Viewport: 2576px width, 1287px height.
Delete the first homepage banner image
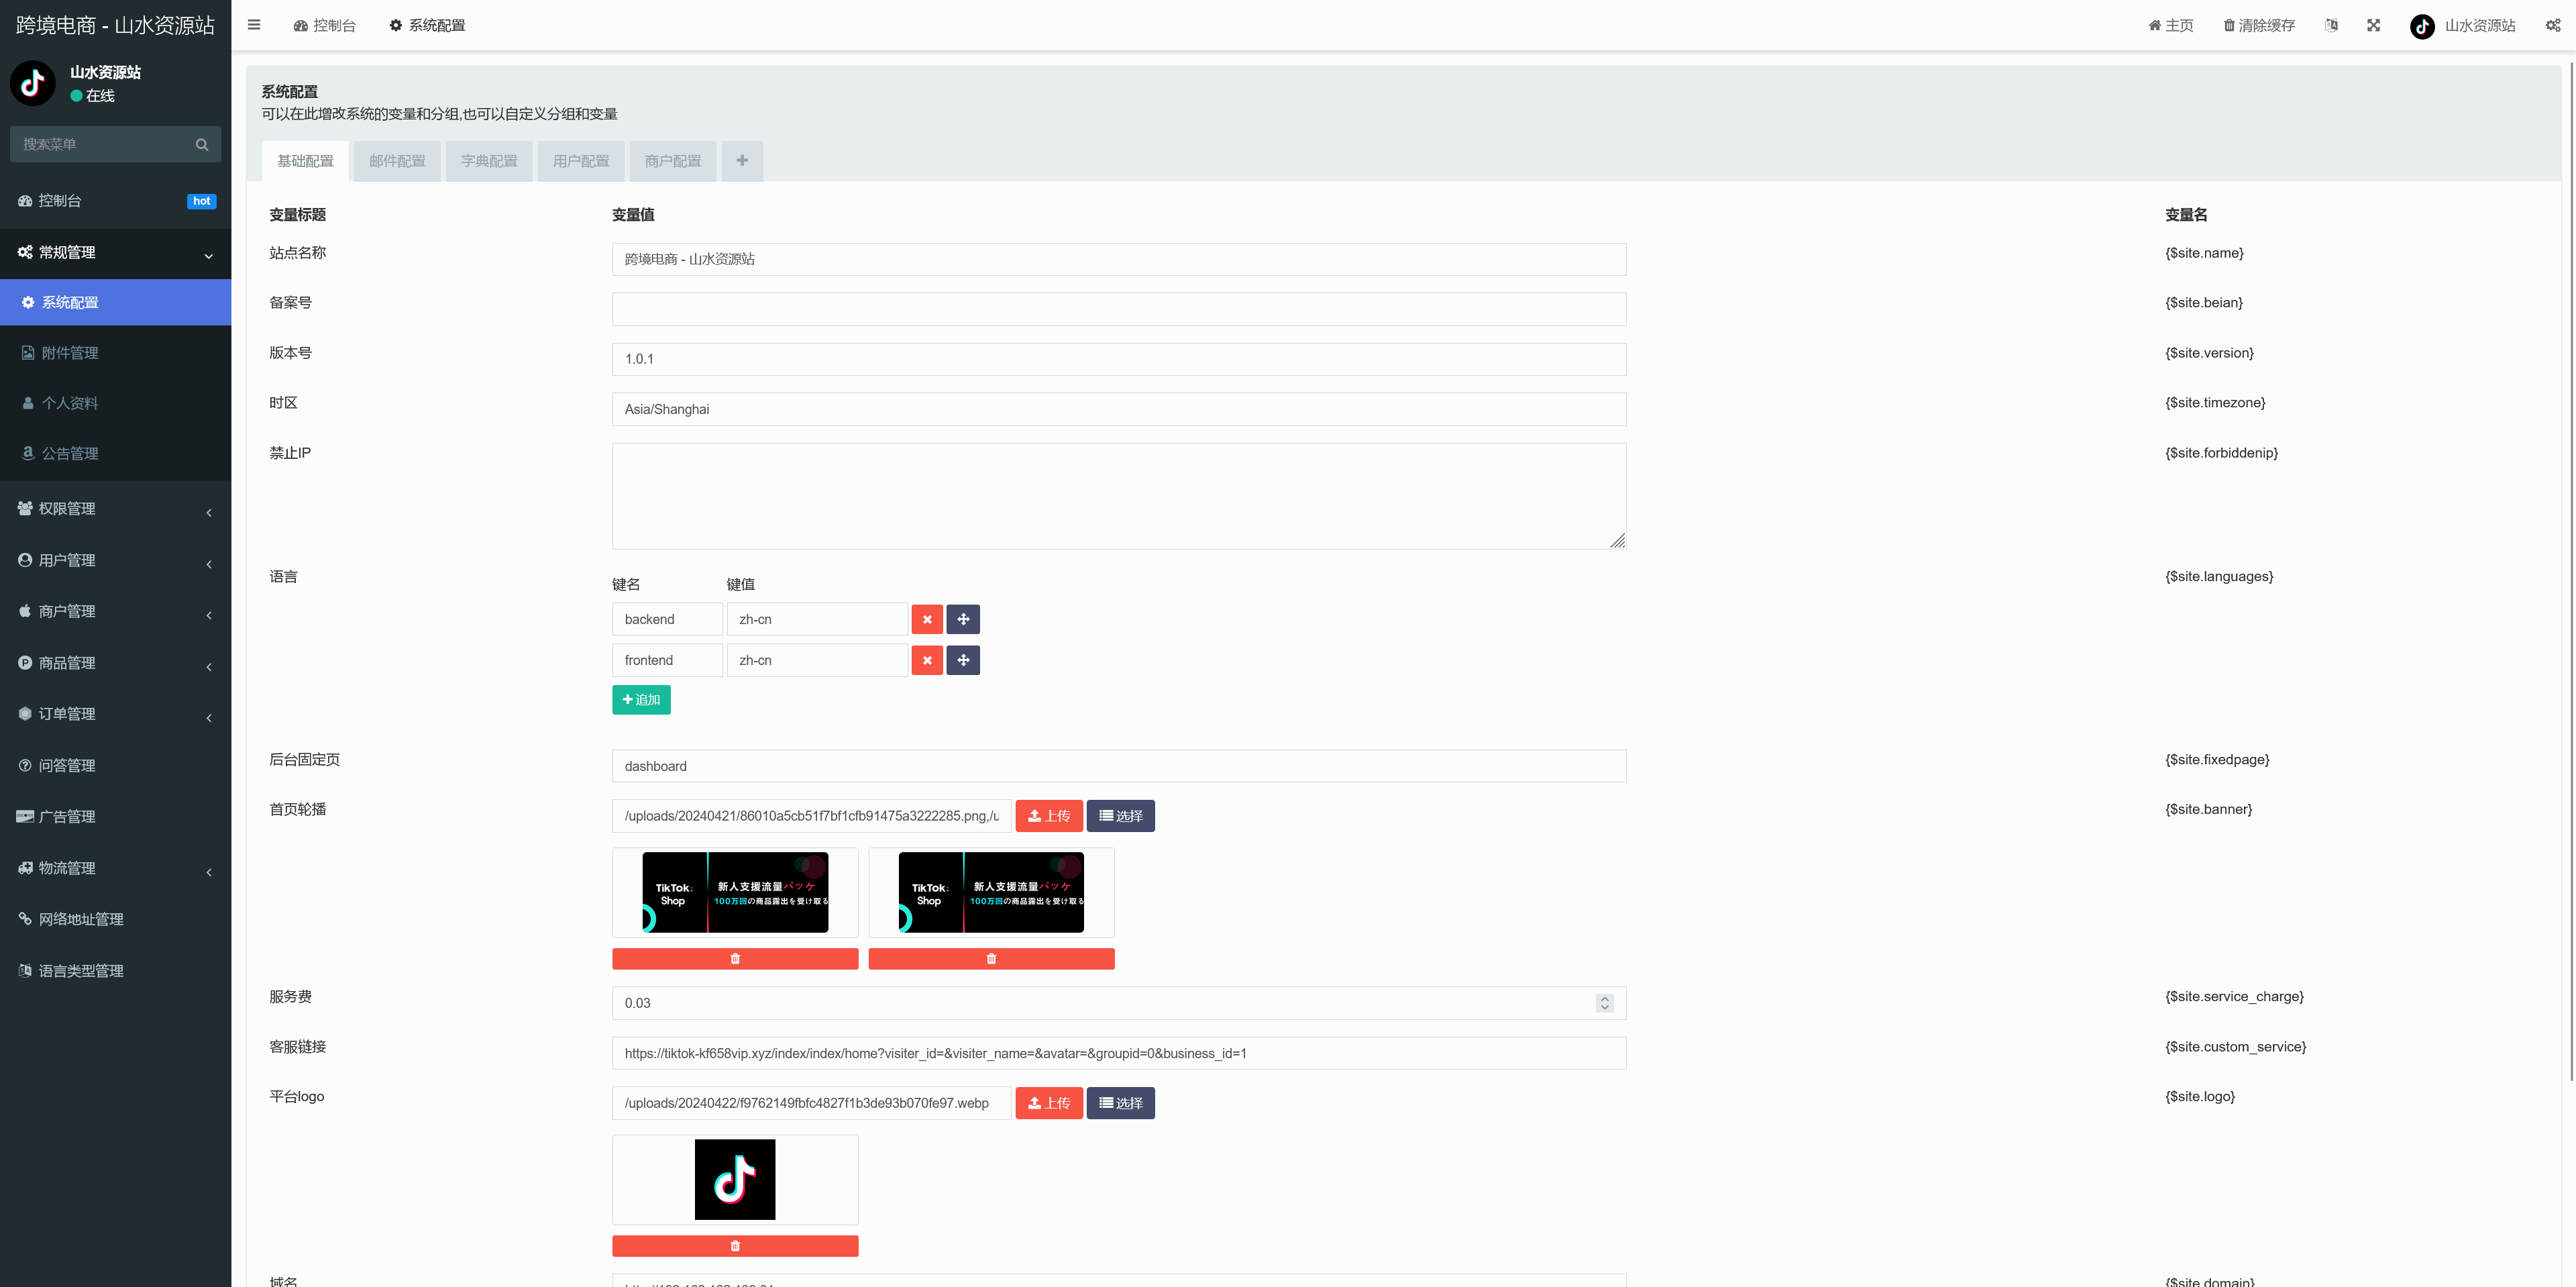(x=735, y=959)
